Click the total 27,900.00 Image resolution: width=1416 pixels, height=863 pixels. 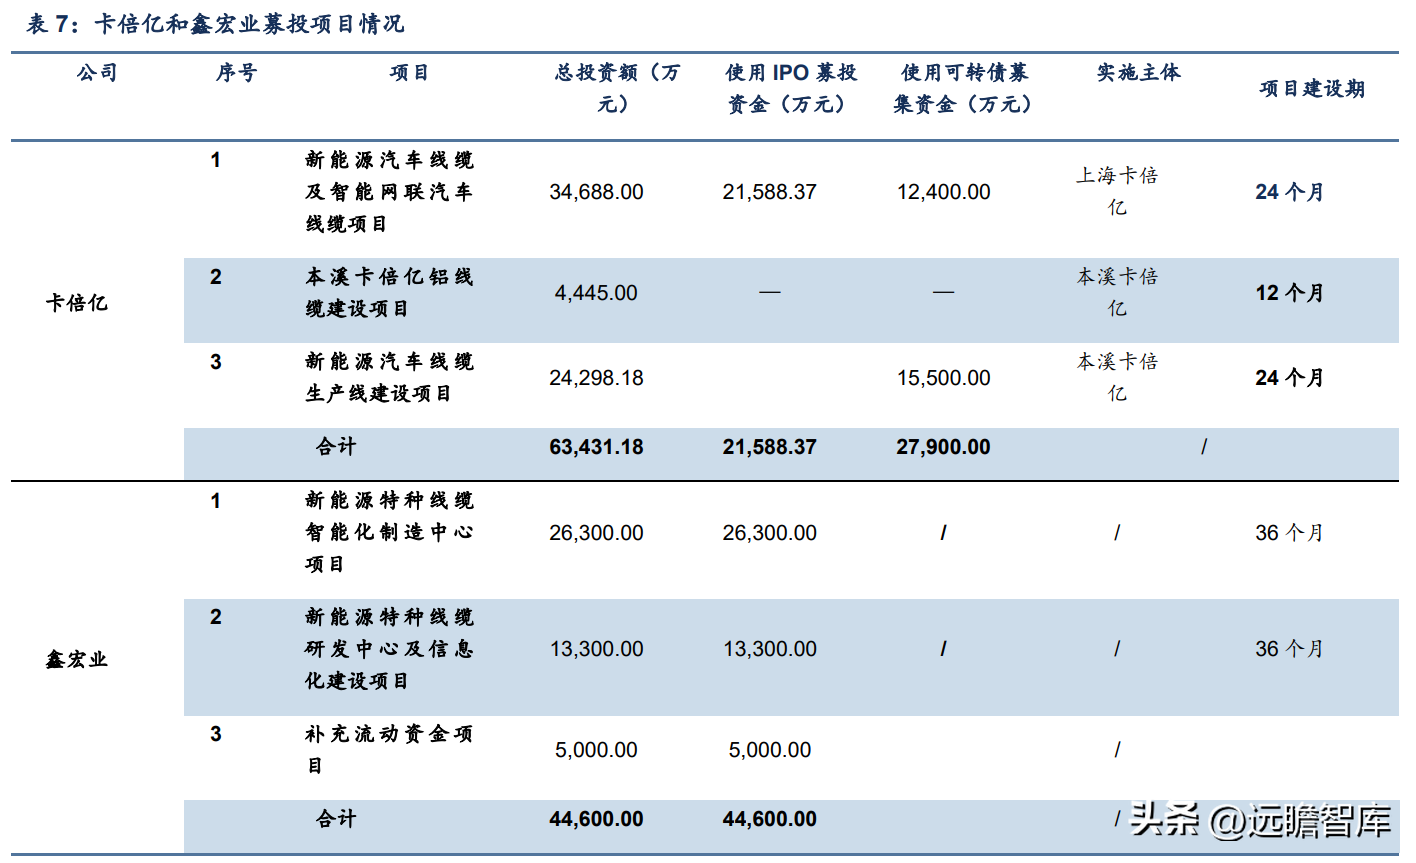(943, 447)
